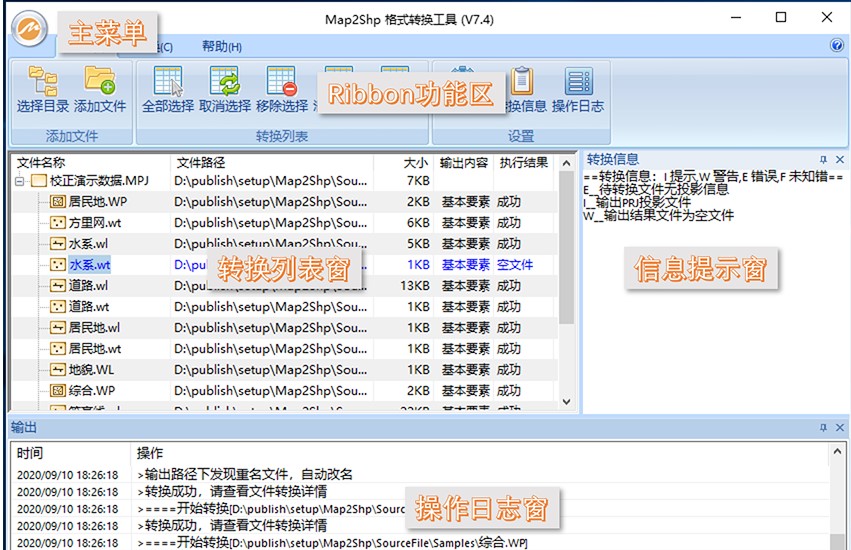Select the 地貌.WL file entry
This screenshot has height=550, width=851.
(x=91, y=370)
